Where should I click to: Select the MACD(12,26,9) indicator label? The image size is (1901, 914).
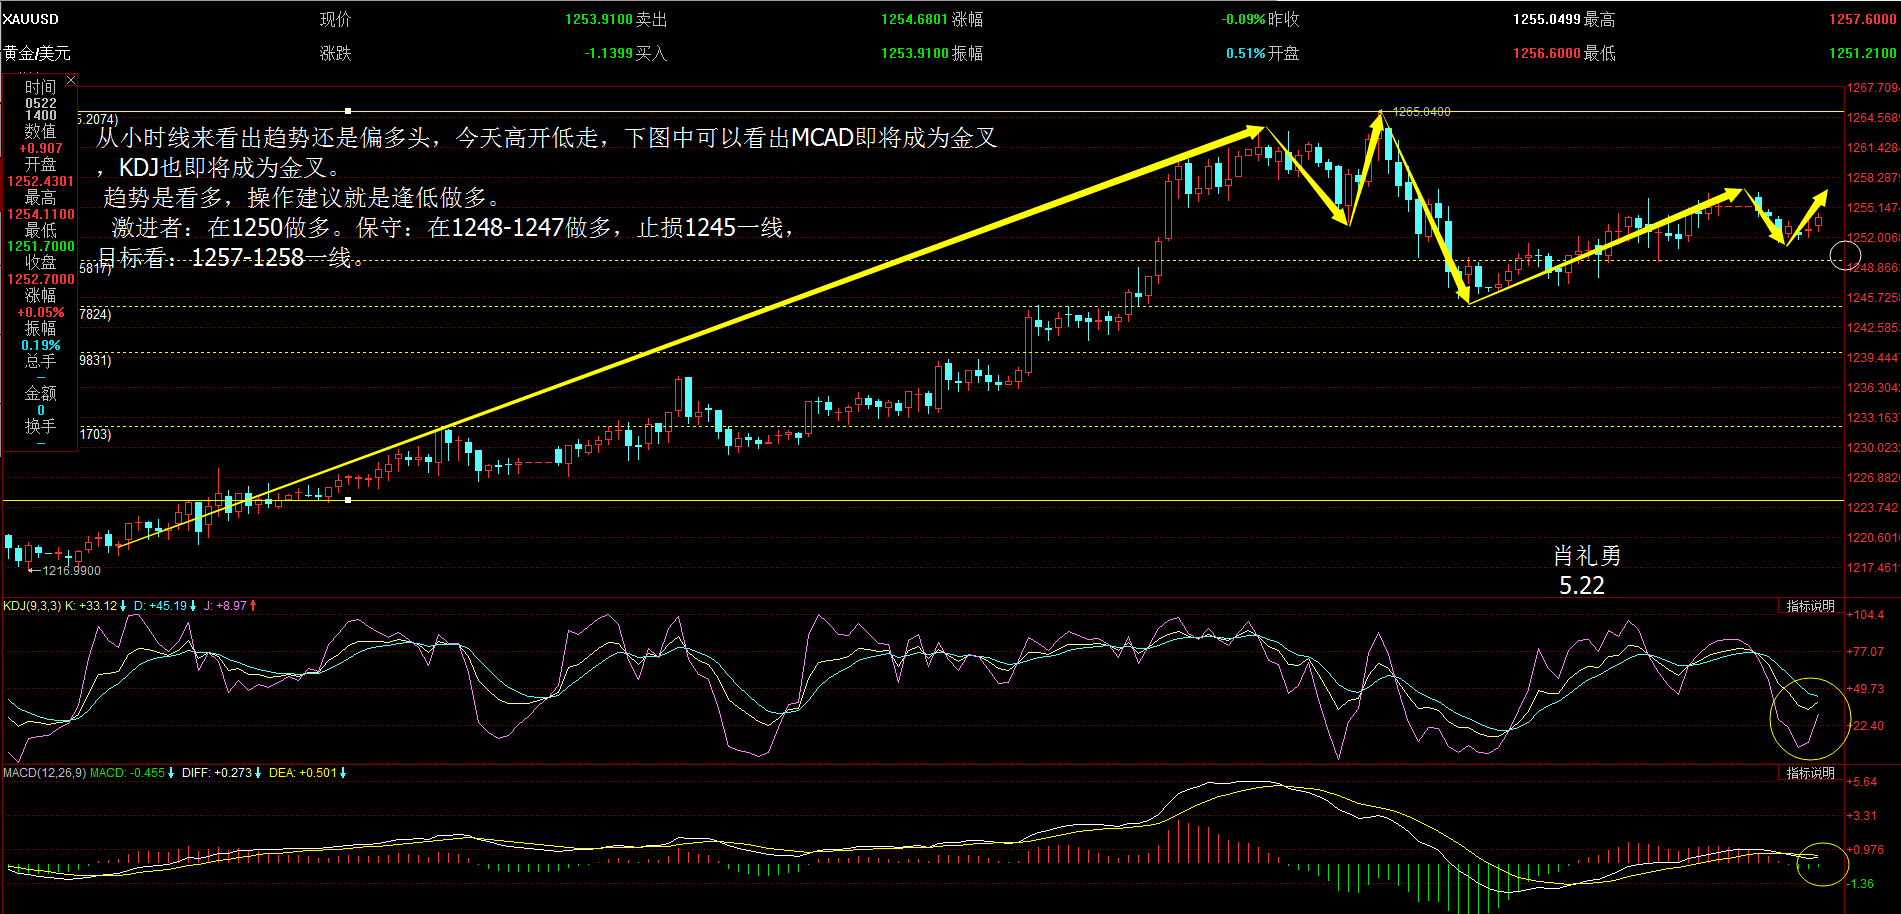pyautogui.click(x=45, y=773)
